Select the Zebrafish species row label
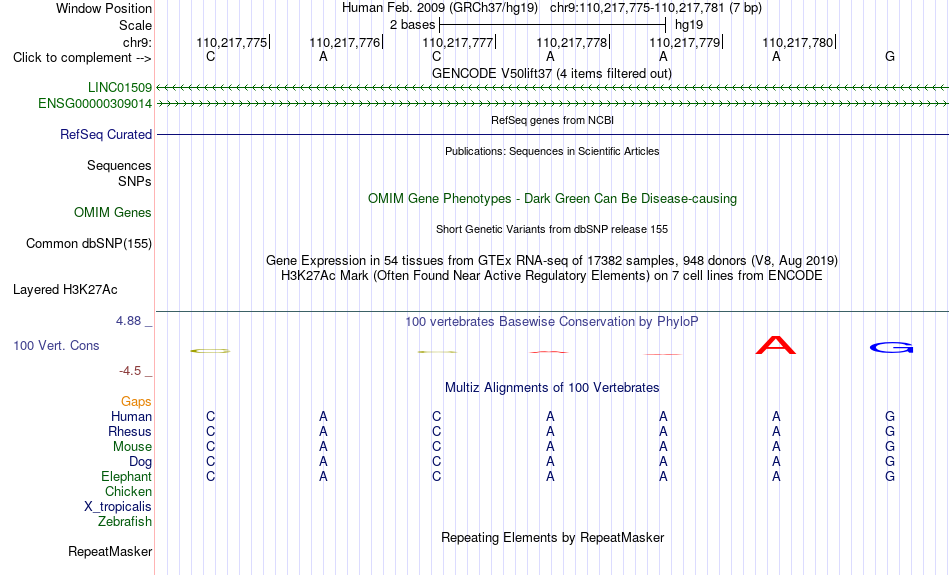The height and width of the screenshot is (575, 950). [x=125, y=521]
